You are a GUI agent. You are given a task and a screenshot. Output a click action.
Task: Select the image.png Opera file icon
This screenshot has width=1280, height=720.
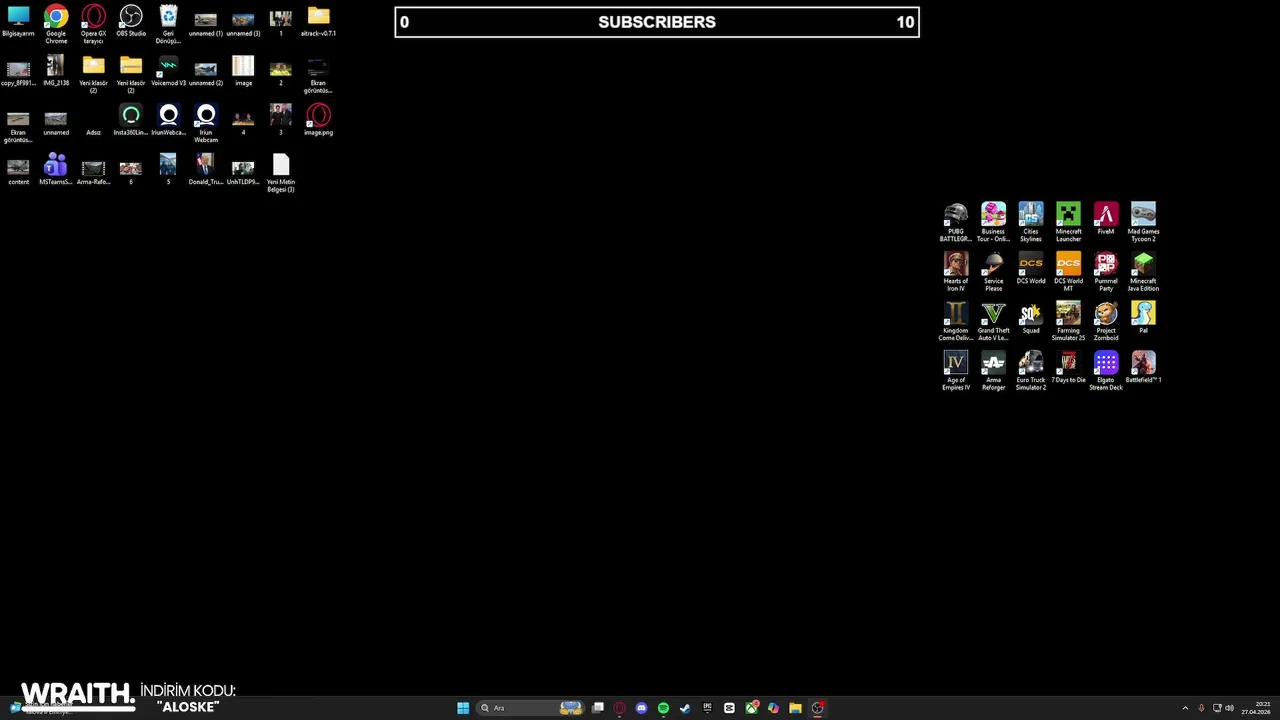tap(318, 121)
